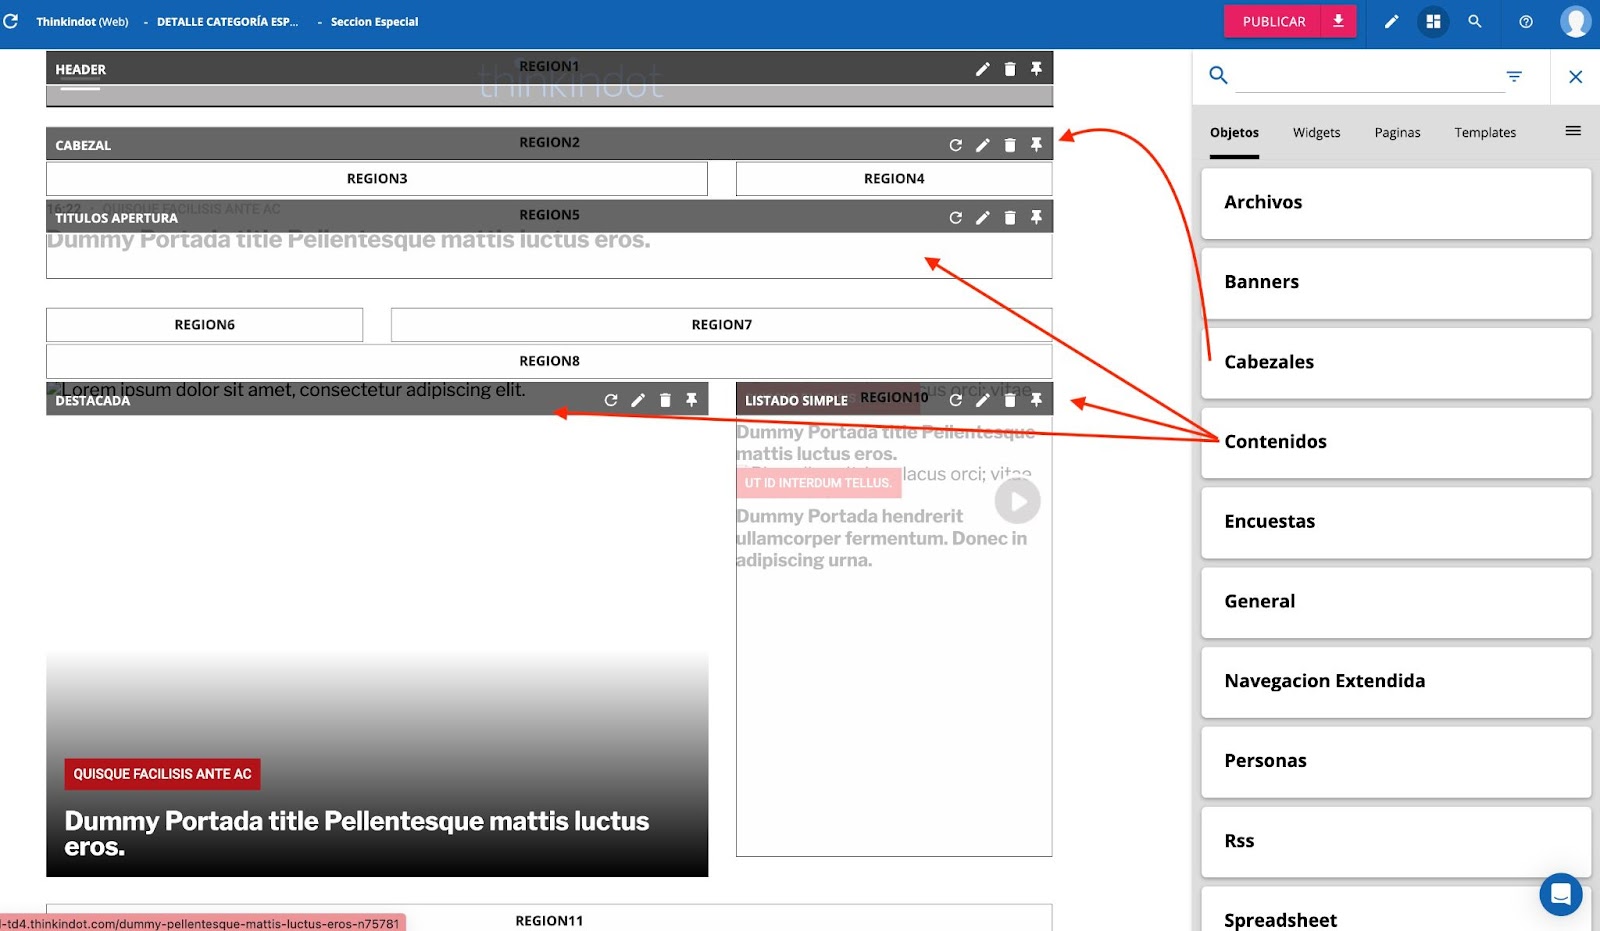Pin the HEADER block
Screen dimensions: 1600x931
(1036, 69)
